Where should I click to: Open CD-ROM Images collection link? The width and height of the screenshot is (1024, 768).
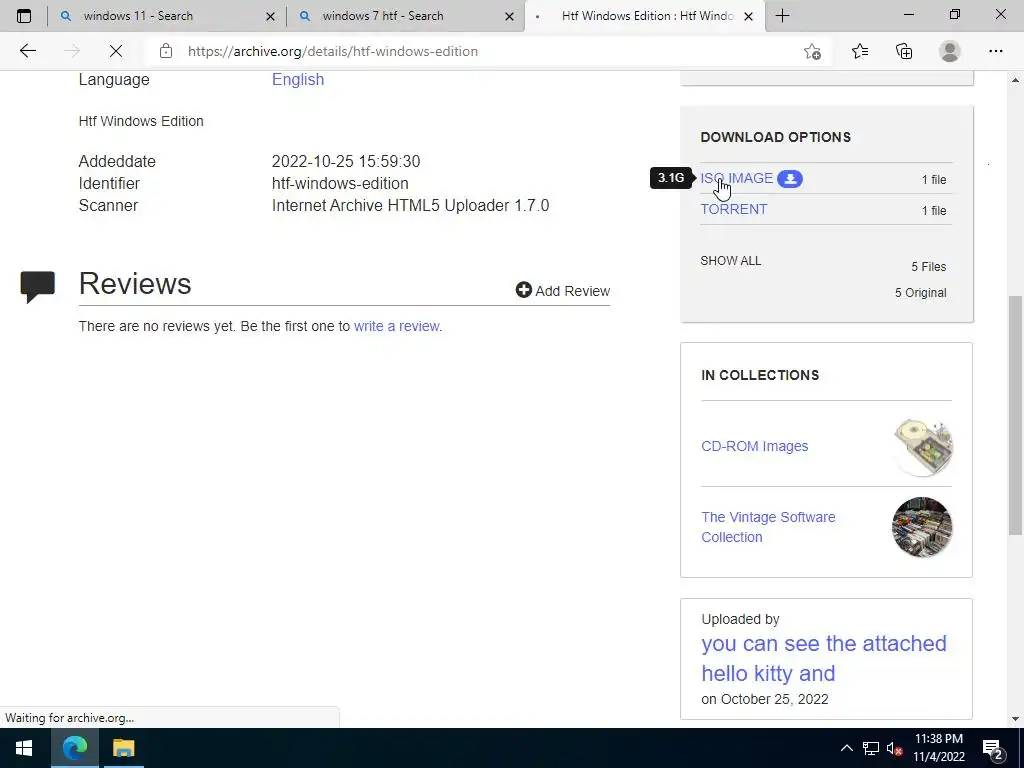[x=754, y=446]
